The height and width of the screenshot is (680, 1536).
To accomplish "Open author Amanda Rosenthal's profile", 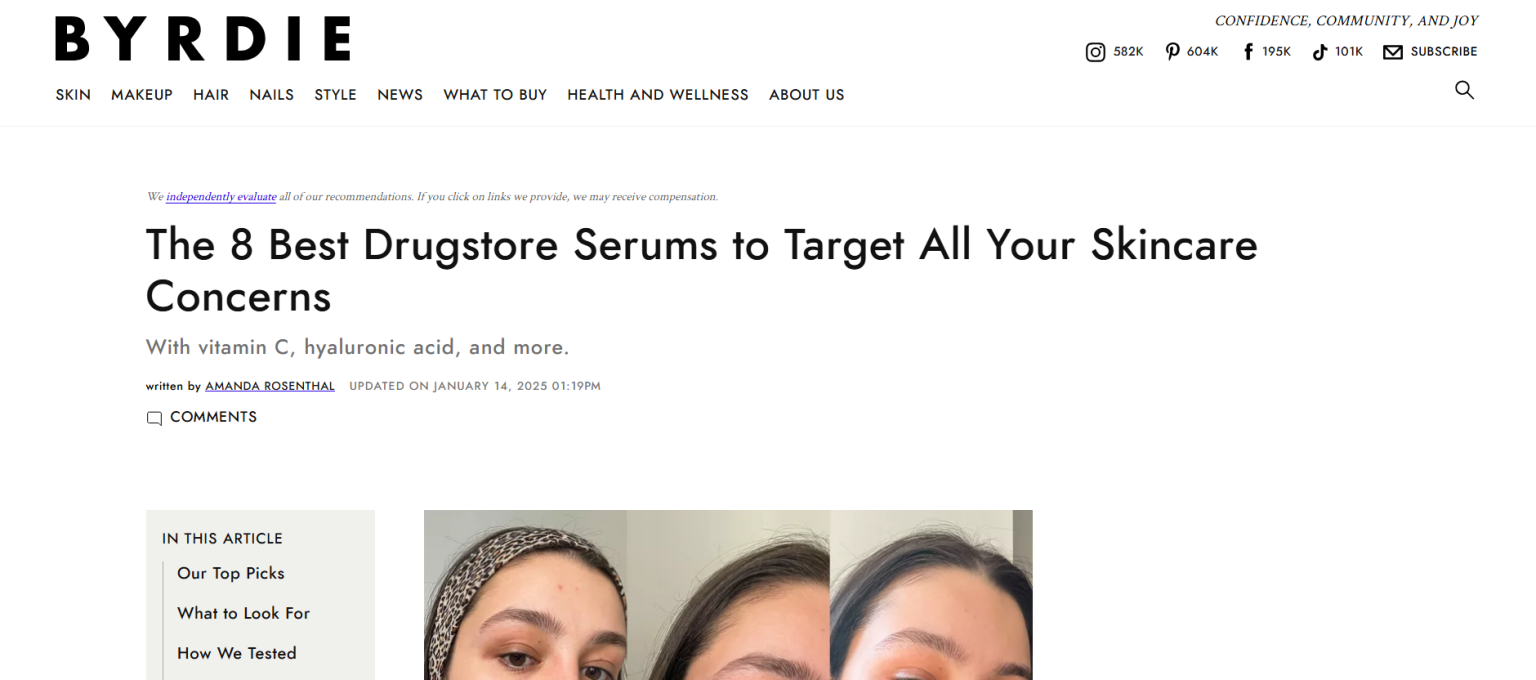I will click(x=270, y=386).
